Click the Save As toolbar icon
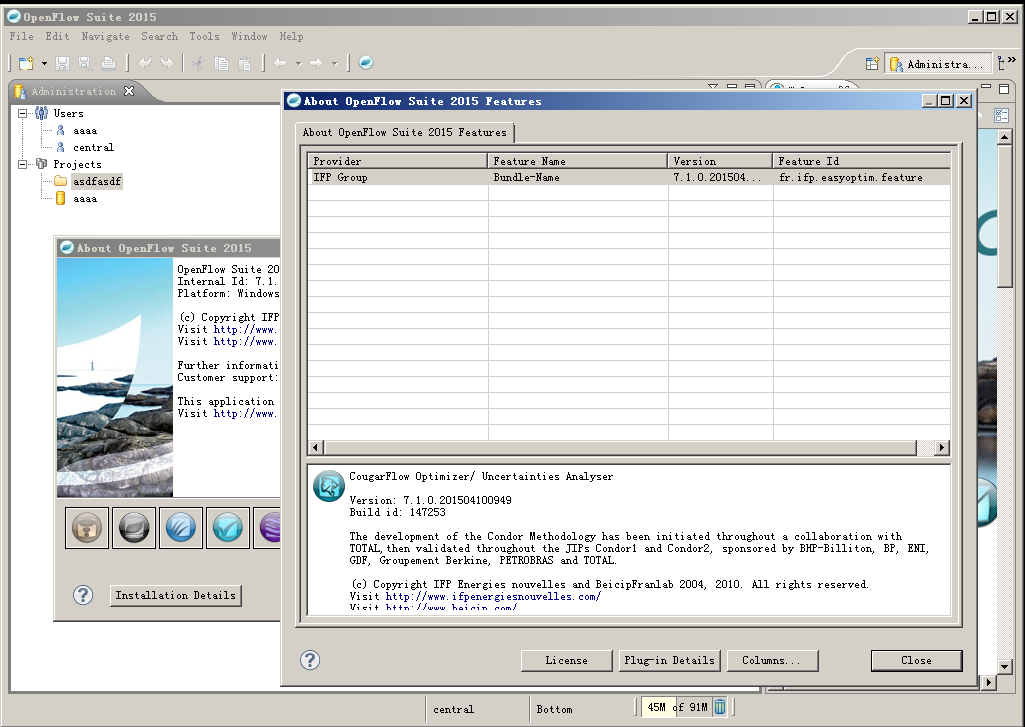Image resolution: width=1025 pixels, height=727 pixels. click(84, 63)
